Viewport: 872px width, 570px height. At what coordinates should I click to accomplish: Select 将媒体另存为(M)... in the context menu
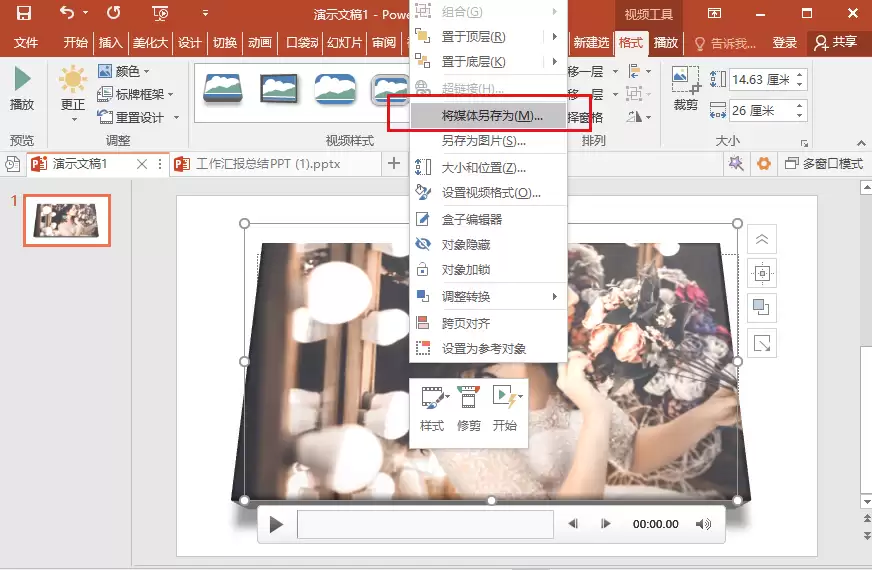pos(491,116)
